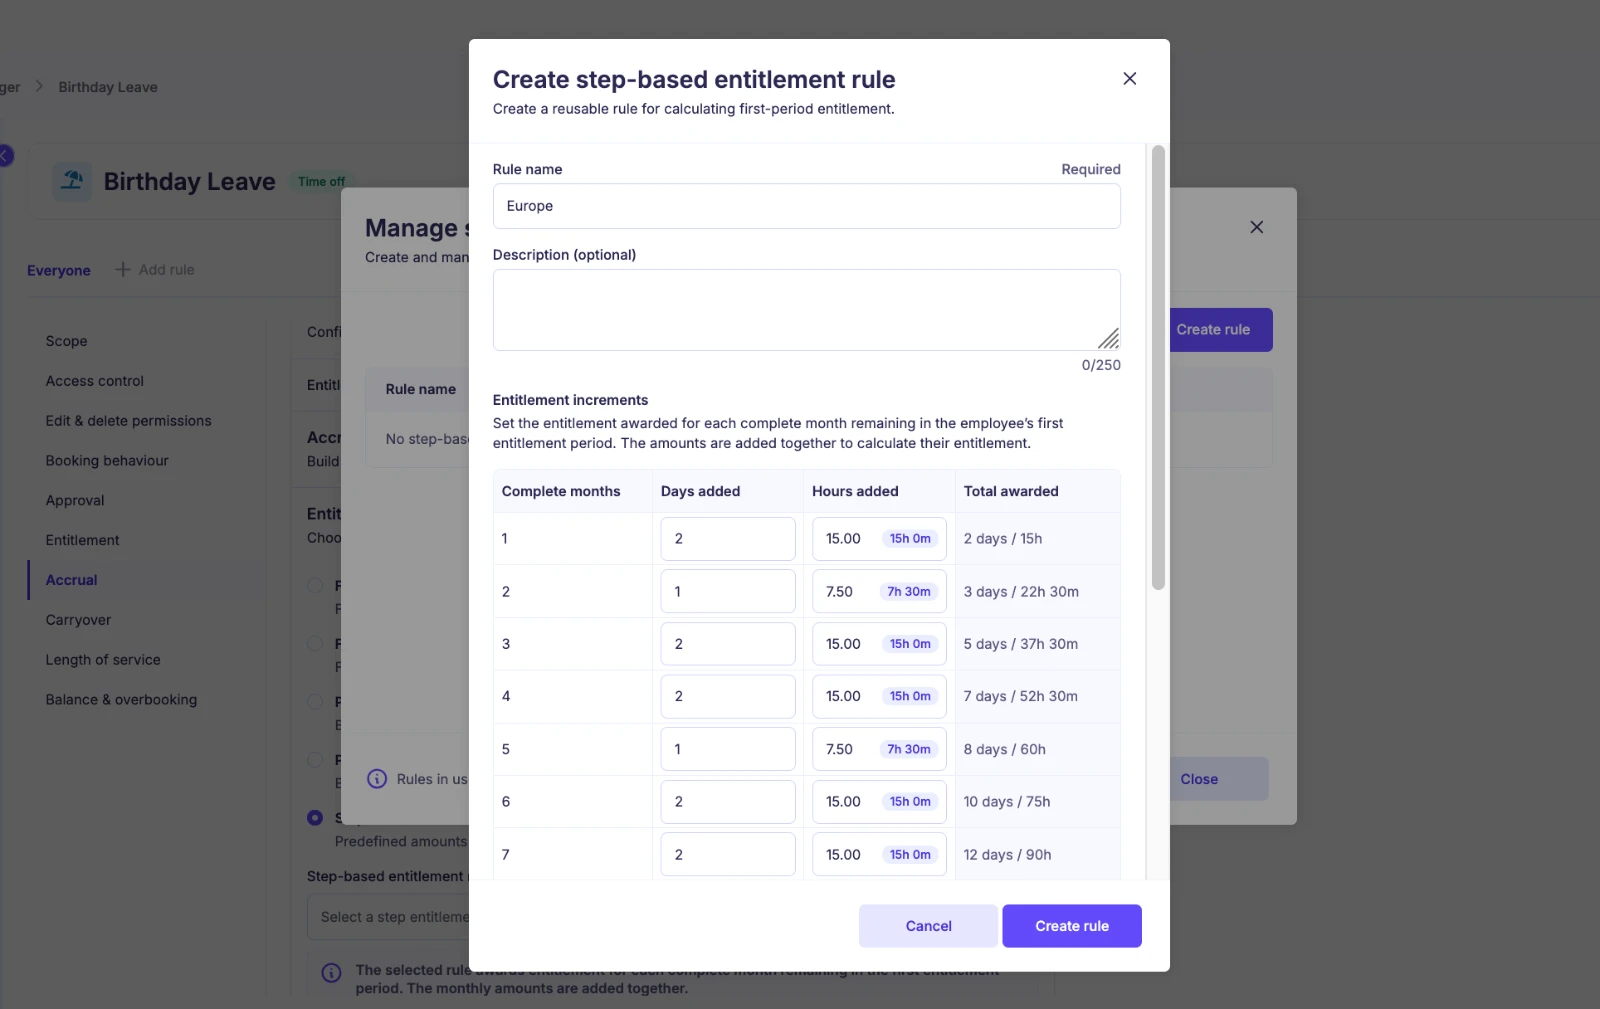
Task: Click Days added field for month 1
Action: pos(728,539)
